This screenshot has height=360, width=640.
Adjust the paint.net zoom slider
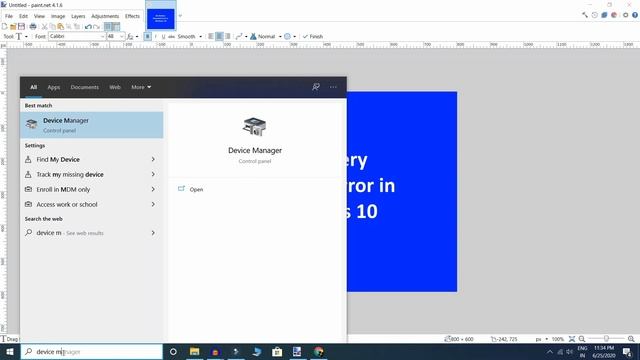tap(606, 339)
